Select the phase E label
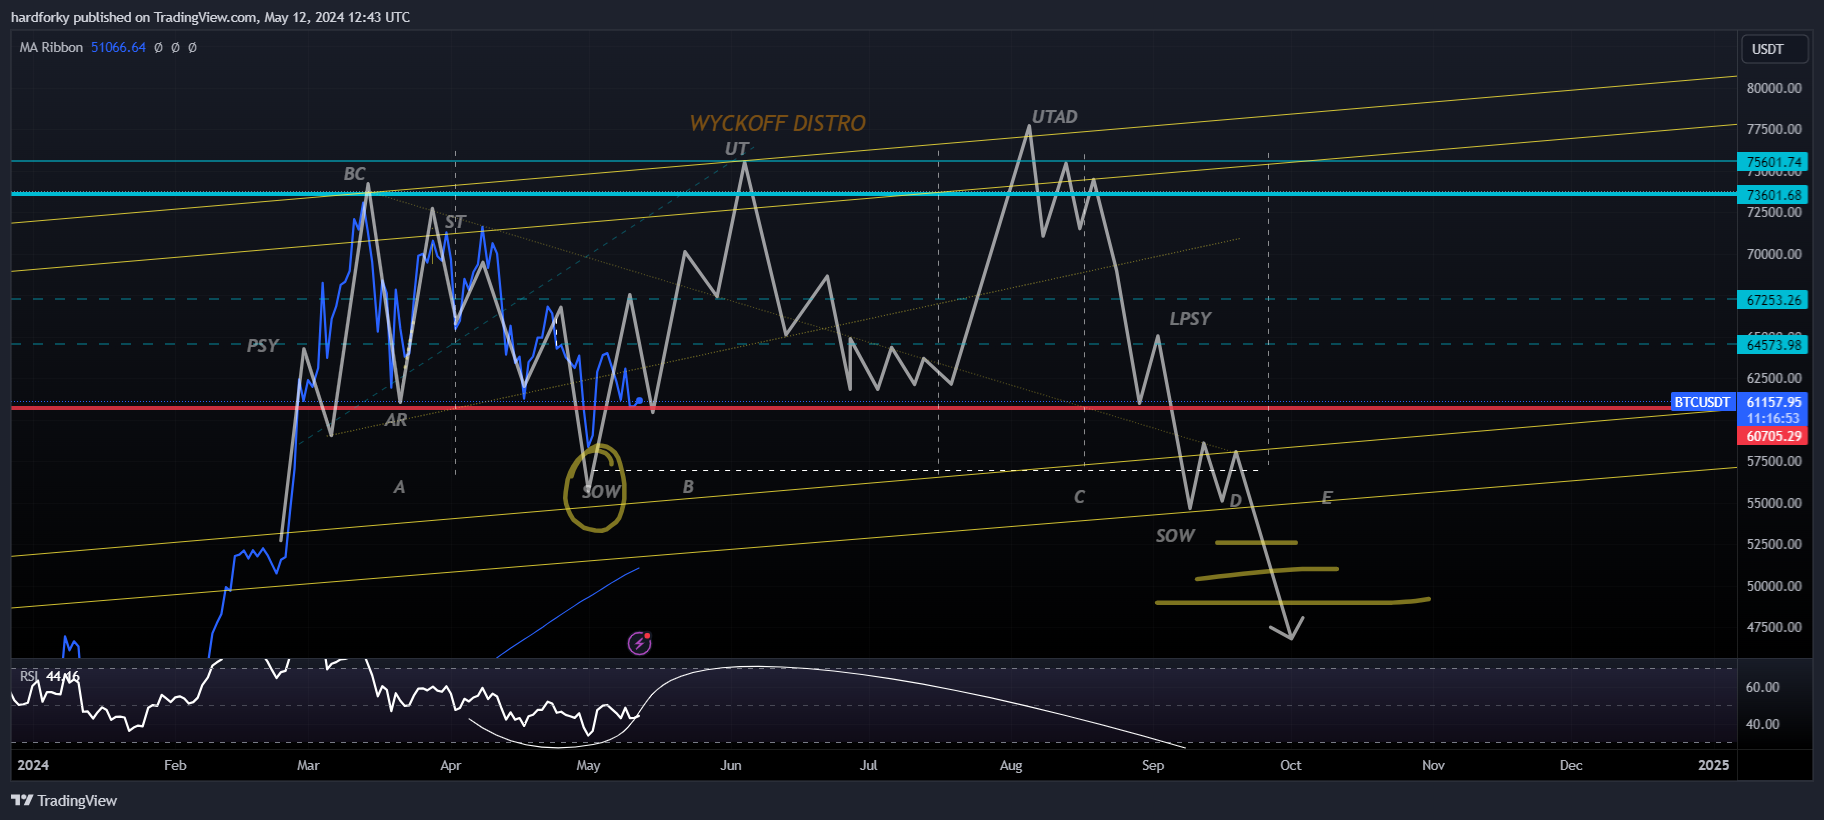Image resolution: width=1824 pixels, height=820 pixels. coord(1327,498)
